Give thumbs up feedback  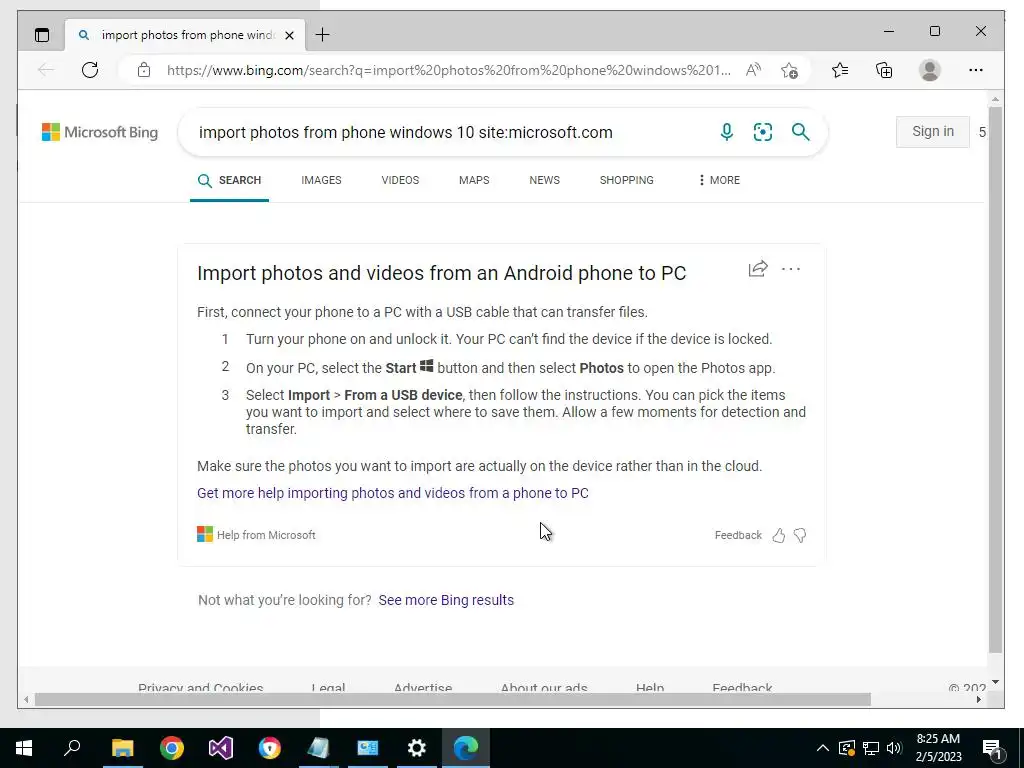point(778,536)
